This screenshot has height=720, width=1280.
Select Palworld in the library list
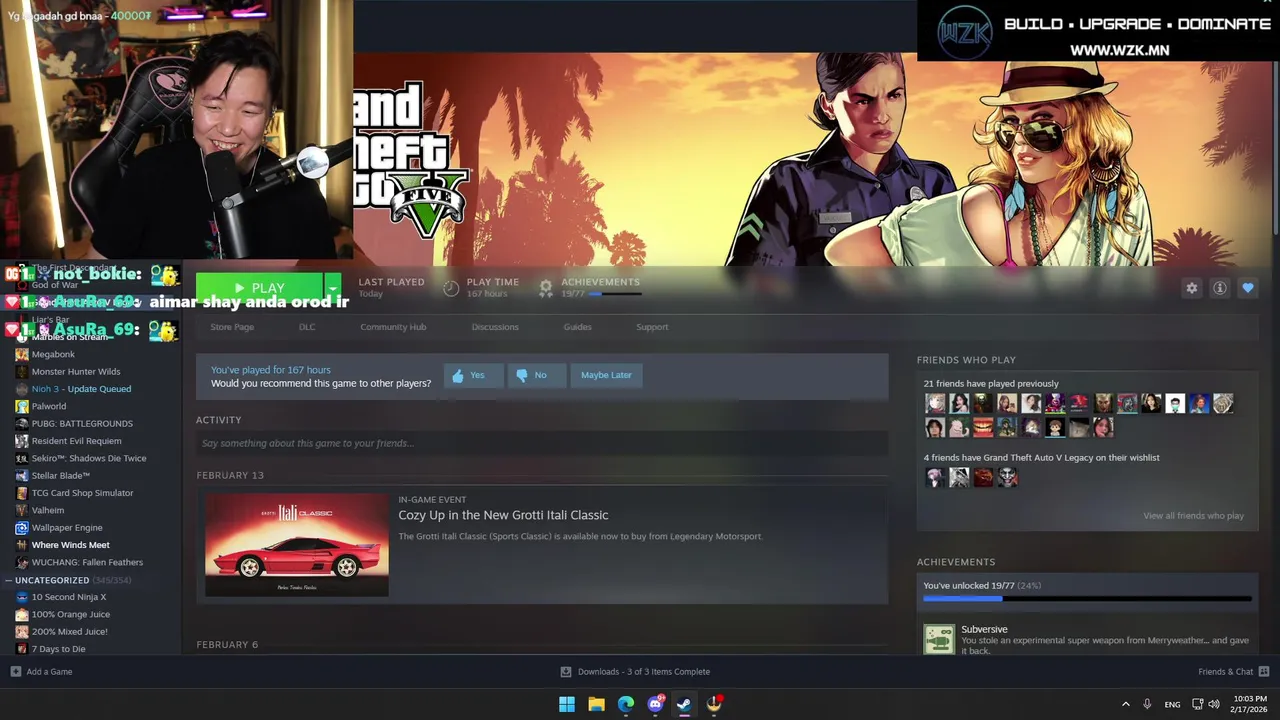point(48,406)
